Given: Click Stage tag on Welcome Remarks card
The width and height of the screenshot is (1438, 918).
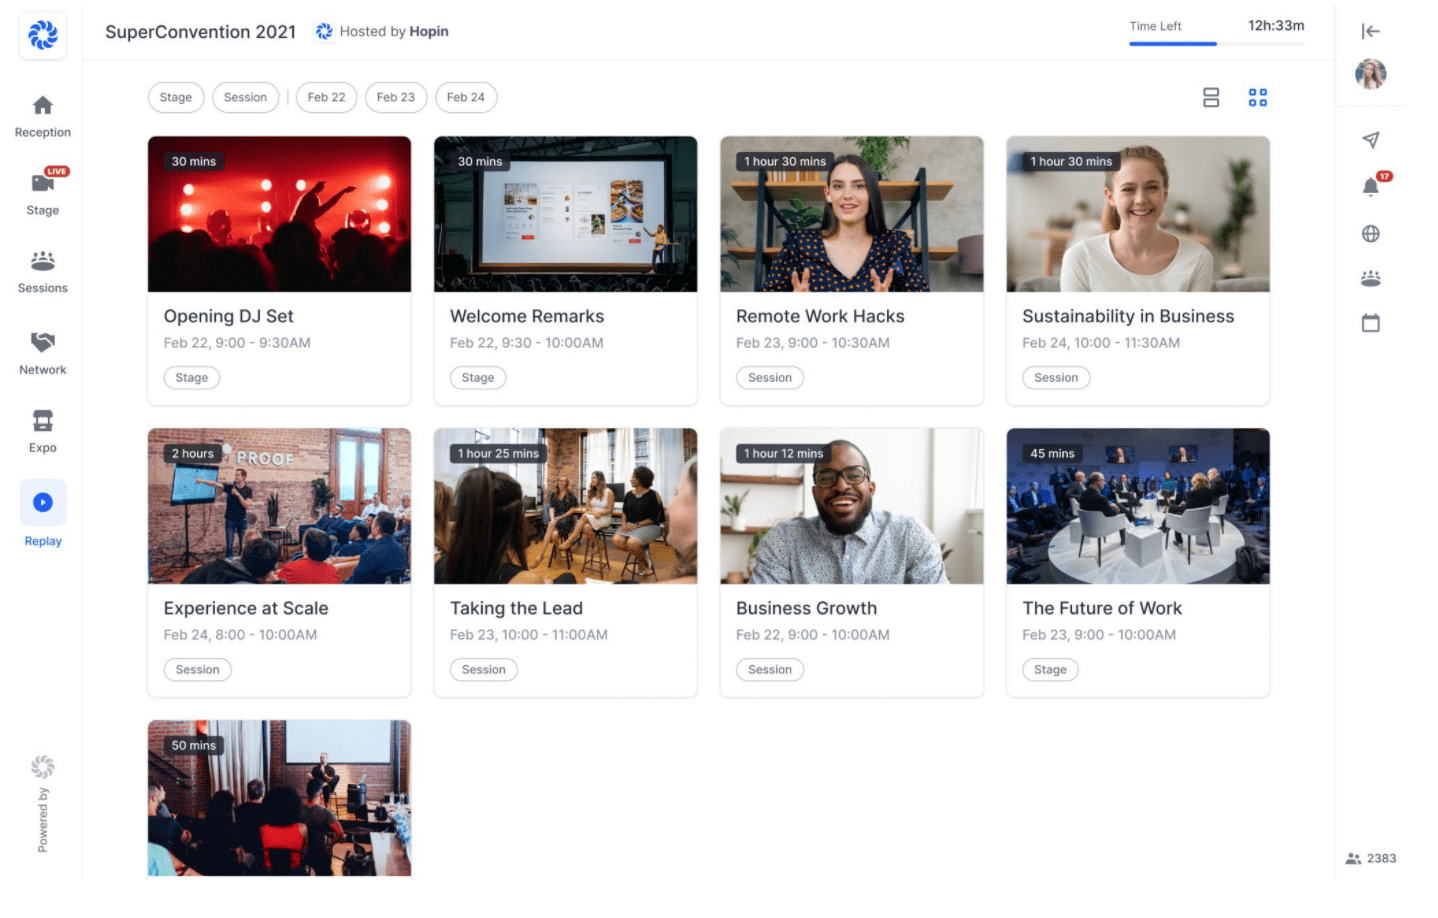Looking at the screenshot, I should [x=478, y=378].
